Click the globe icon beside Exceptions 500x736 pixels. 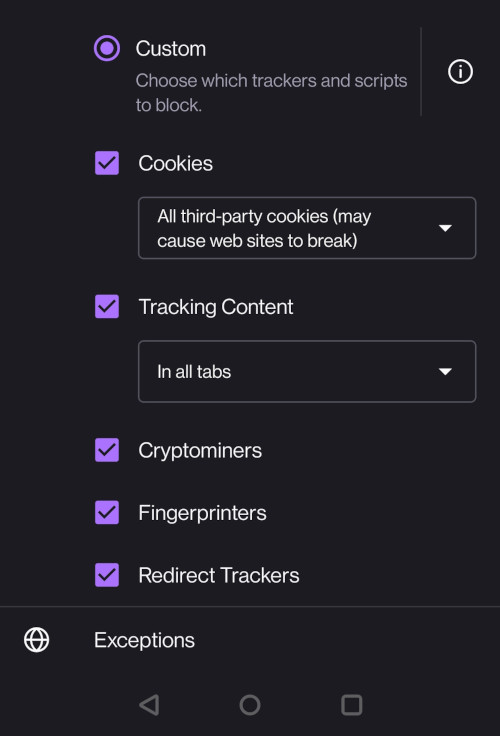pyautogui.click(x=37, y=640)
